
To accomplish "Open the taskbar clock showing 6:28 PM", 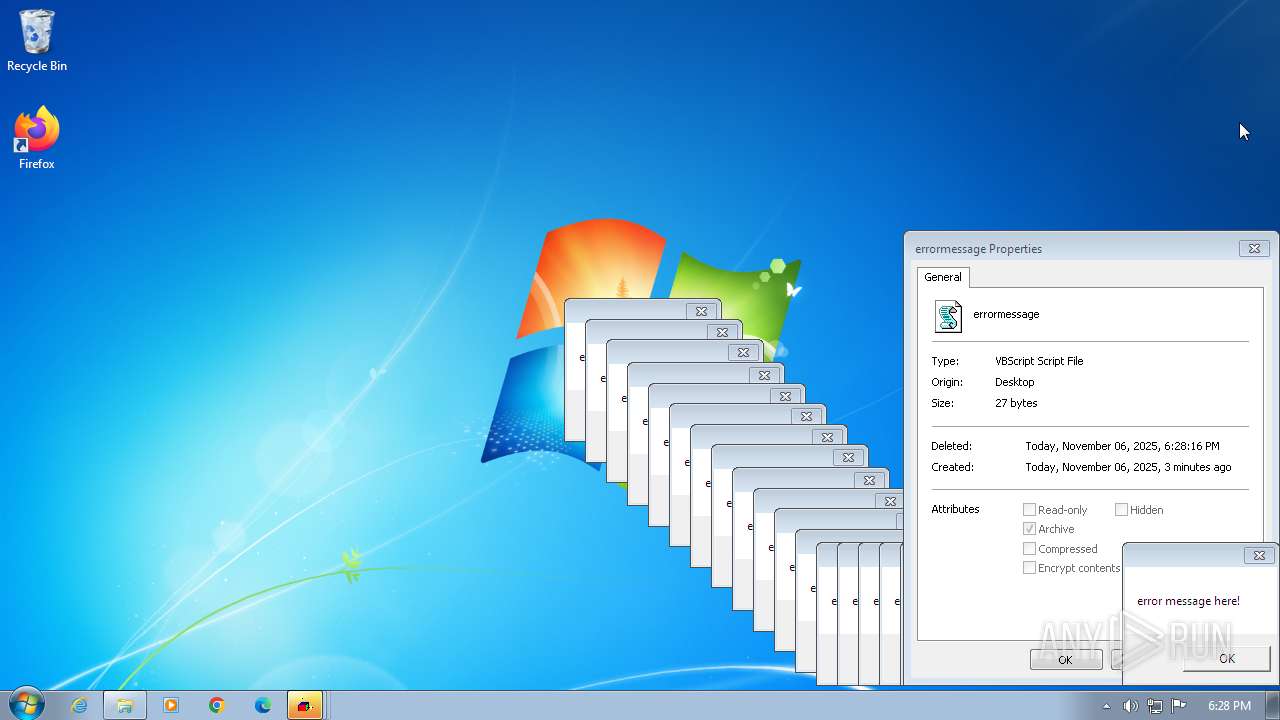I will pyautogui.click(x=1229, y=706).
